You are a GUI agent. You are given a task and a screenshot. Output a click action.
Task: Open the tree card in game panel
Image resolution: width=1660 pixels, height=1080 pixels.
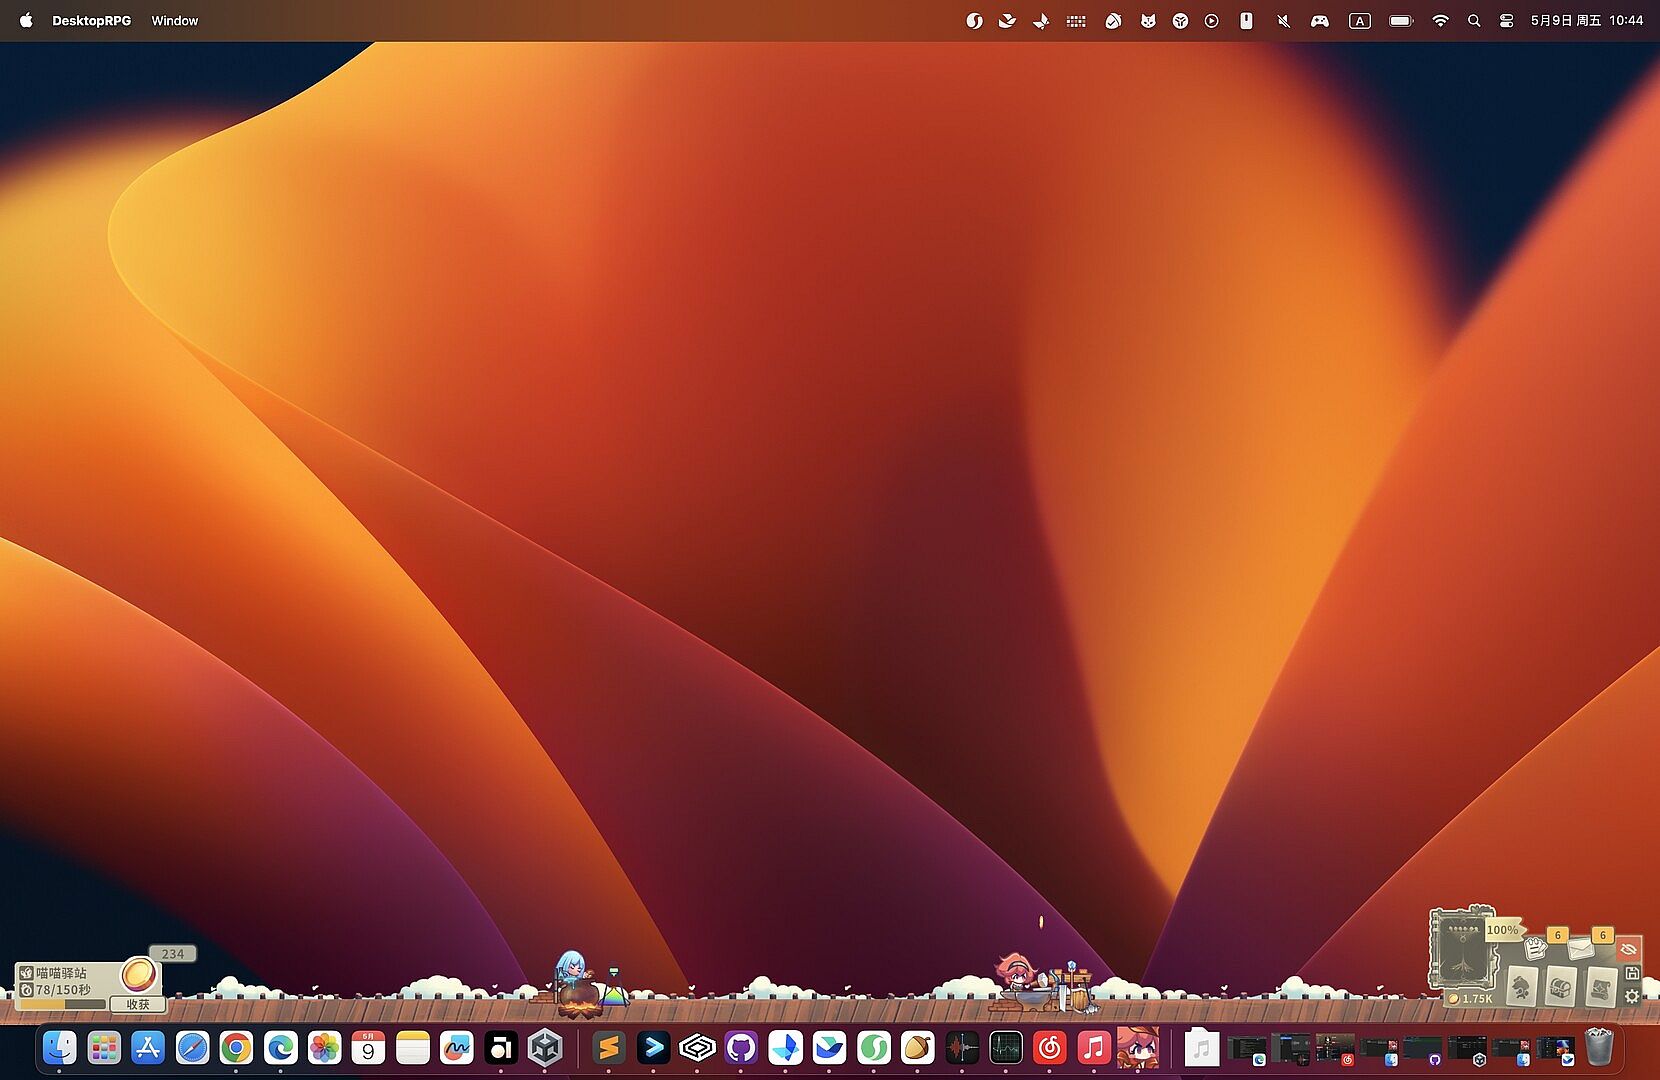[1521, 988]
